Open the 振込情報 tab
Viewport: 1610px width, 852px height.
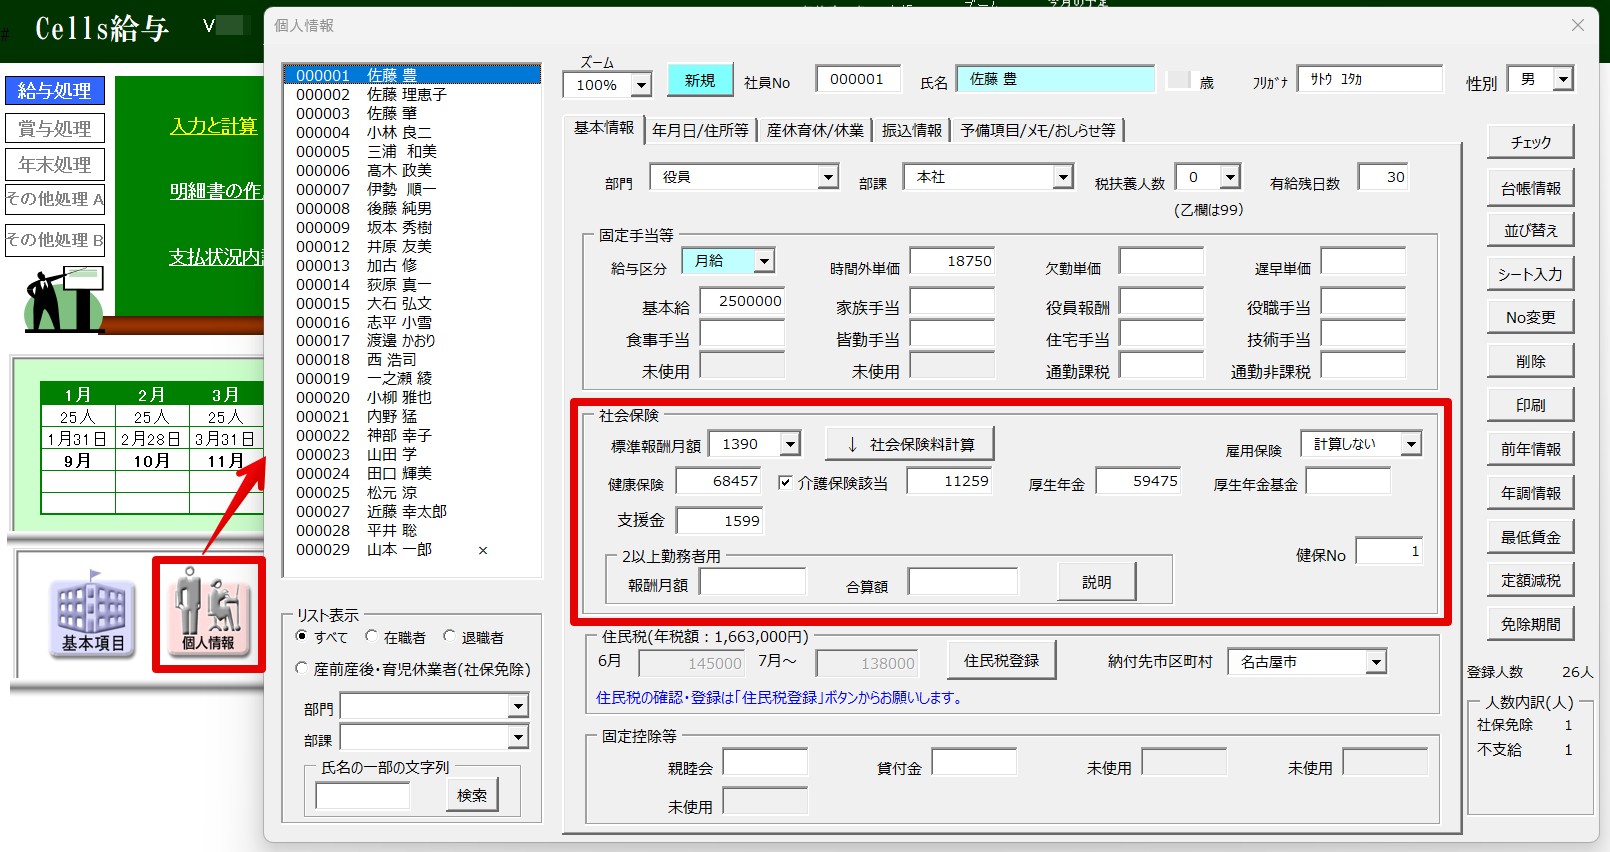point(912,130)
